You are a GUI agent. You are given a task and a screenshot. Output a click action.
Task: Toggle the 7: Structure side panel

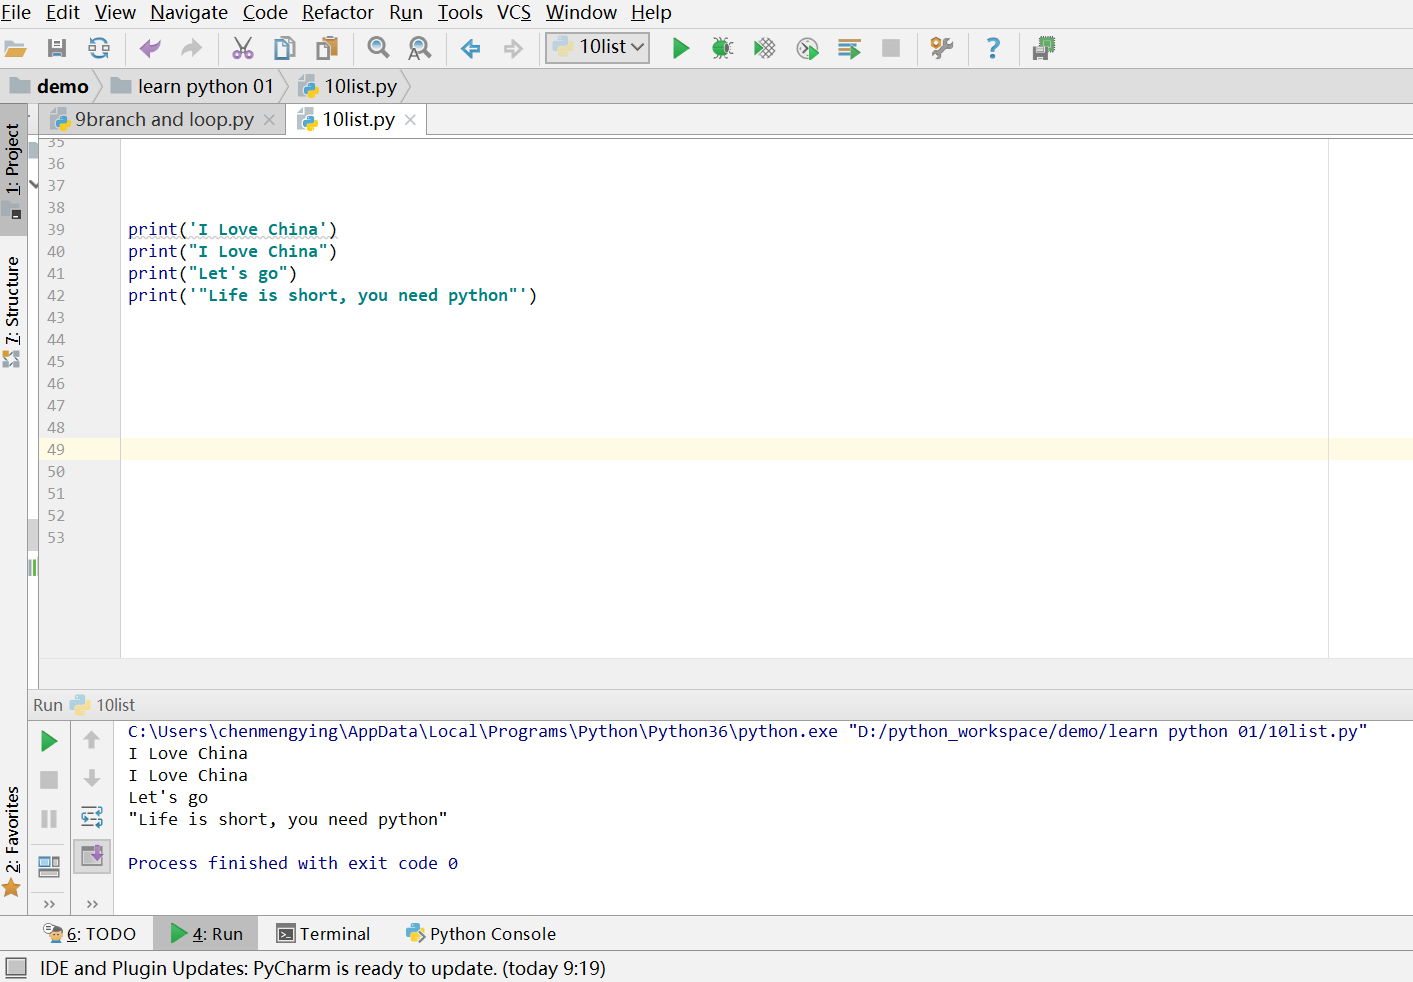(13, 311)
